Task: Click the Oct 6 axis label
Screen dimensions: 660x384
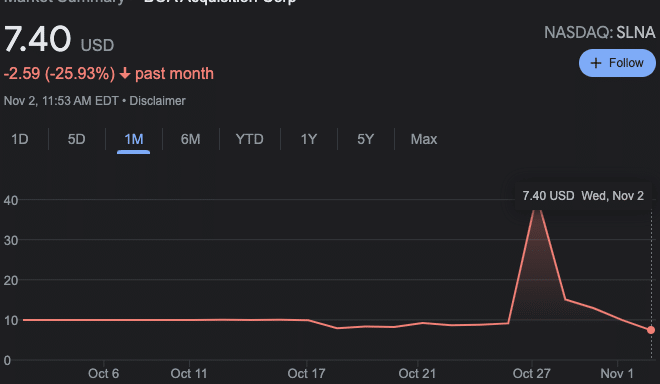Action: (104, 373)
